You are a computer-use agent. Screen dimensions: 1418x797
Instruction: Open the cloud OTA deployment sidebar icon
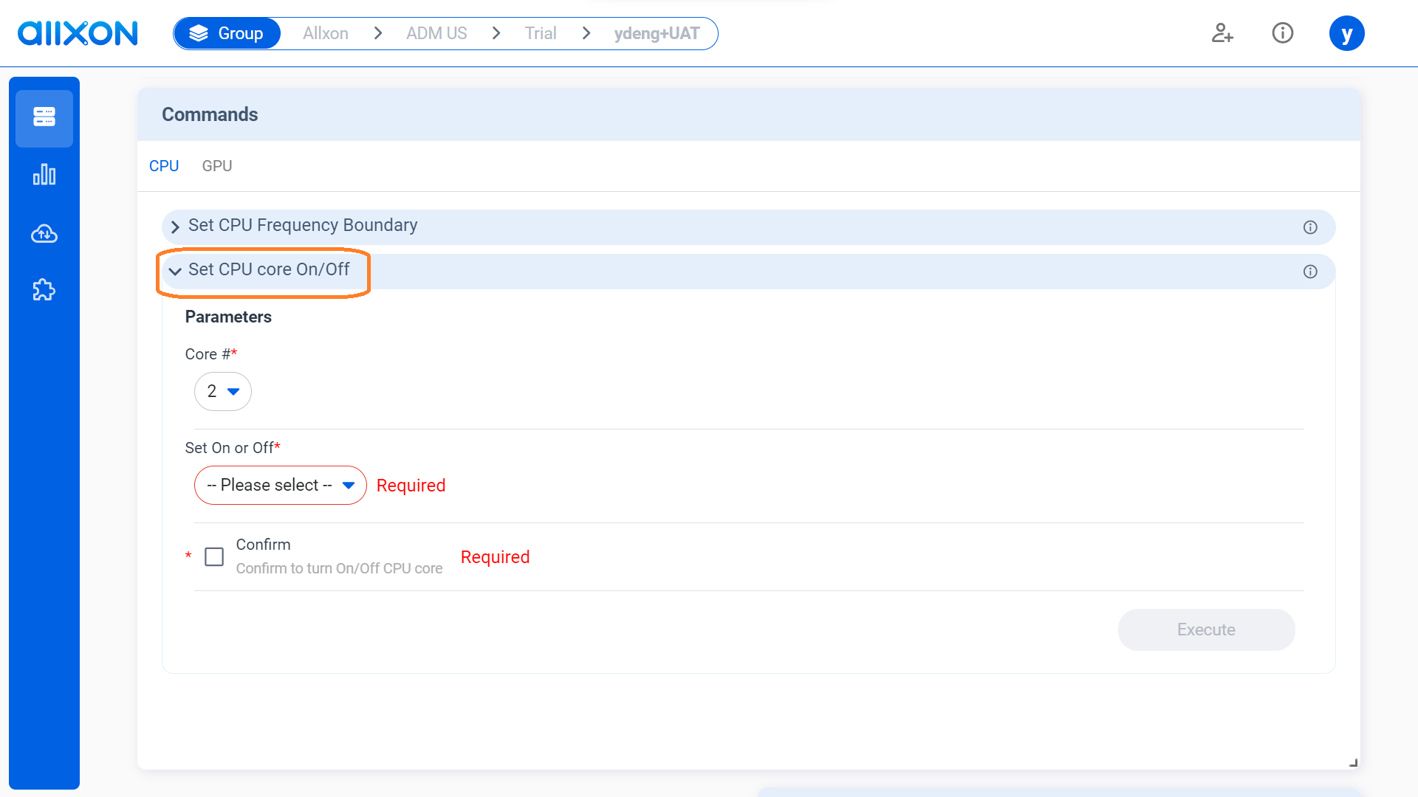(x=43, y=232)
